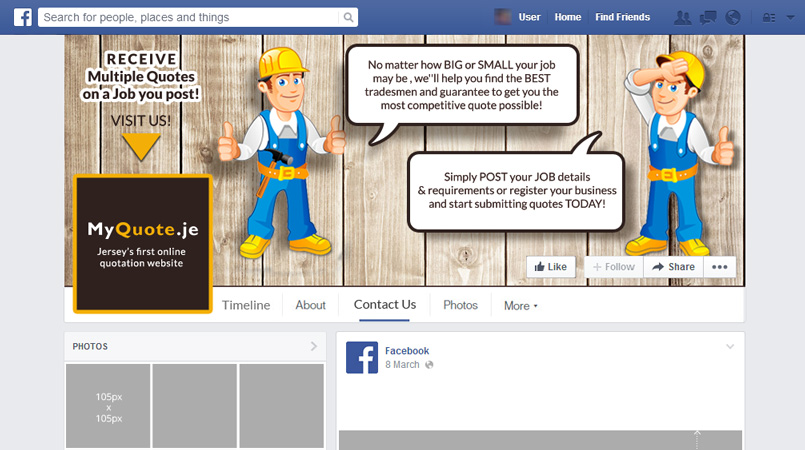
Task: Expand the More tab dropdown
Action: click(x=520, y=306)
